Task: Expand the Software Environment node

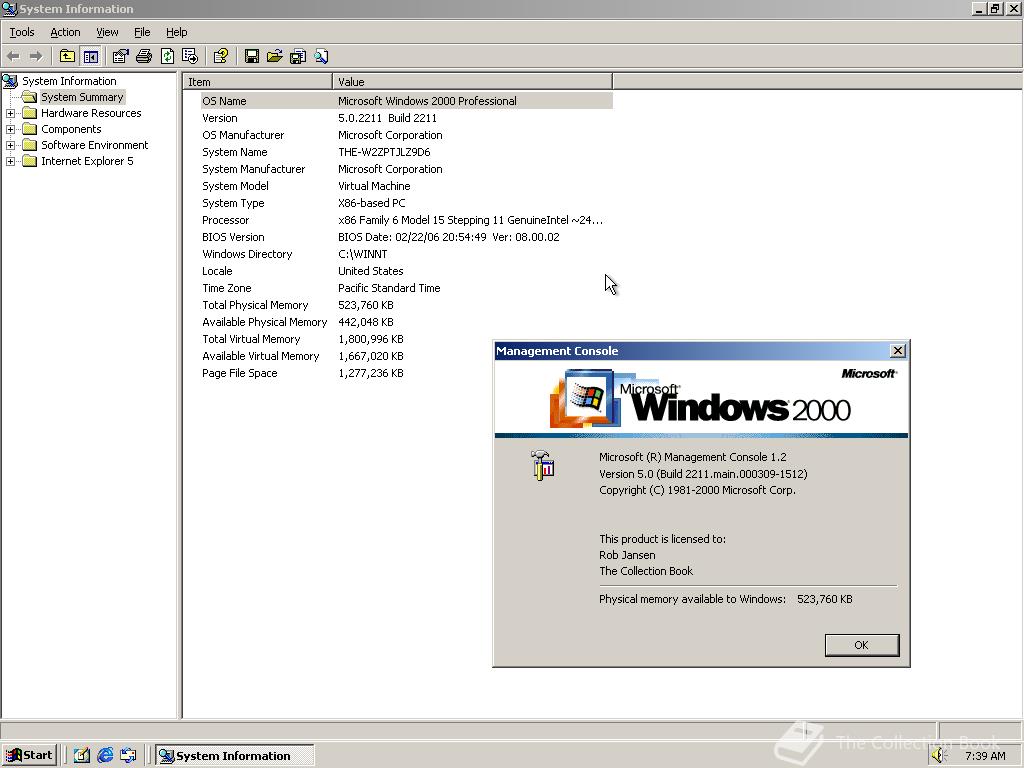Action: 10,146
